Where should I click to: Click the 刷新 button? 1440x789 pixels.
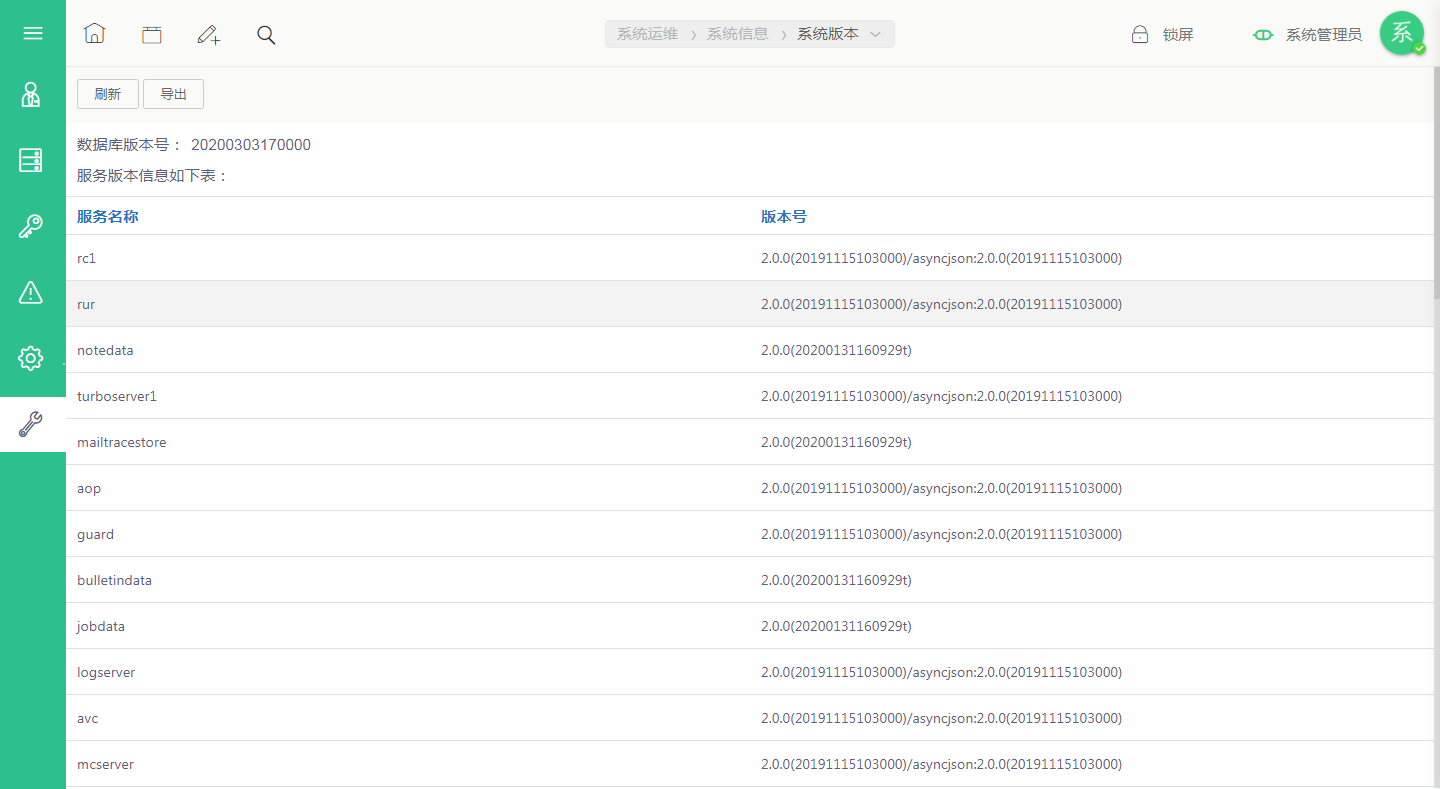tap(108, 94)
